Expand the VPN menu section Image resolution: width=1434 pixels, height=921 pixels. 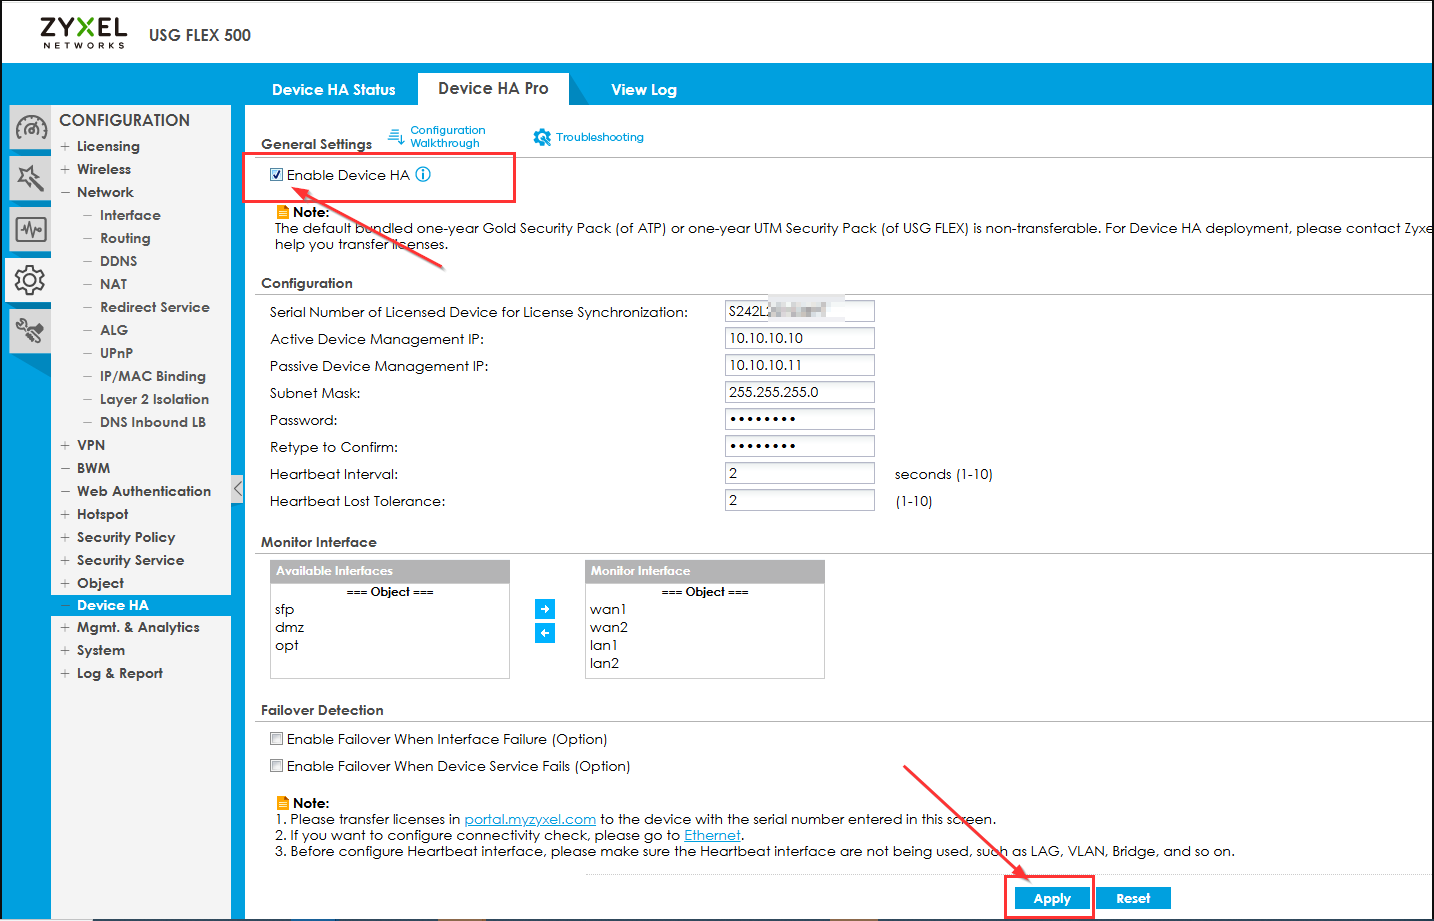tap(65, 445)
